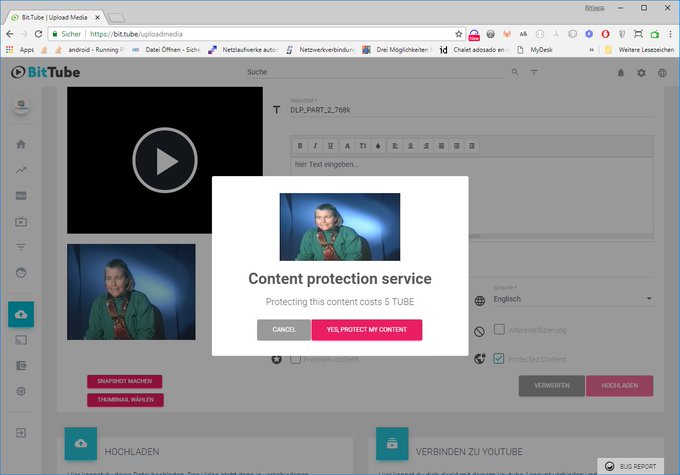This screenshot has height=475, width=680.
Task: Open the Bug Report button
Action: coord(630,466)
